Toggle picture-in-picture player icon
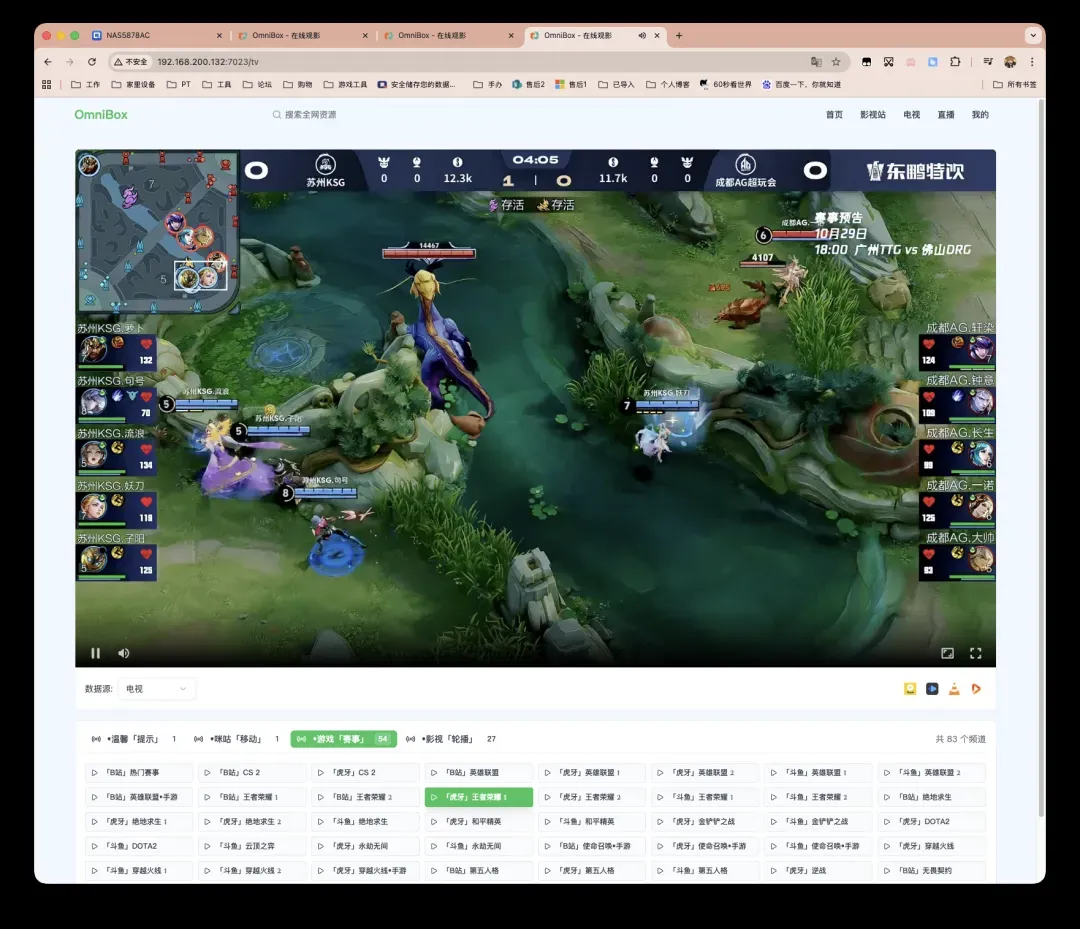This screenshot has height=929, width=1080. [947, 653]
